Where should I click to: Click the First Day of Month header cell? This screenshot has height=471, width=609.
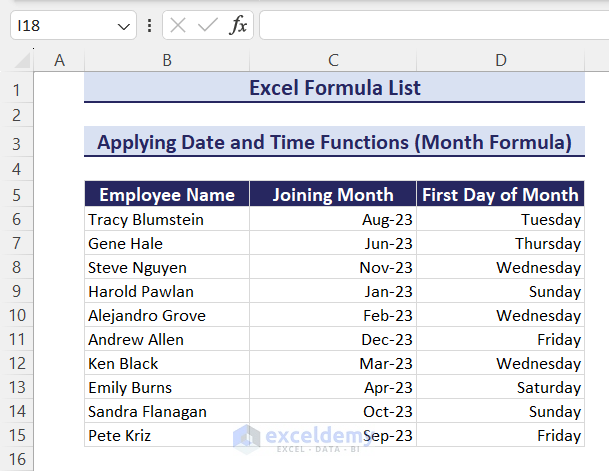[500, 195]
